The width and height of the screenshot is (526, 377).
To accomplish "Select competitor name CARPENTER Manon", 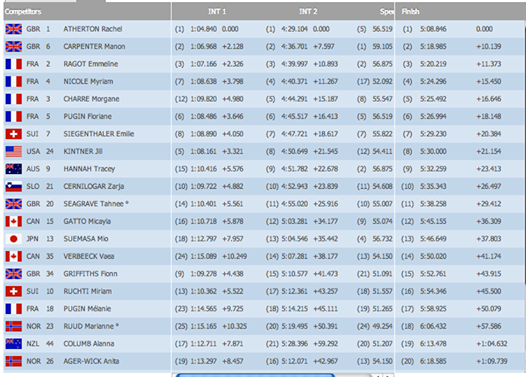I will coord(94,47).
